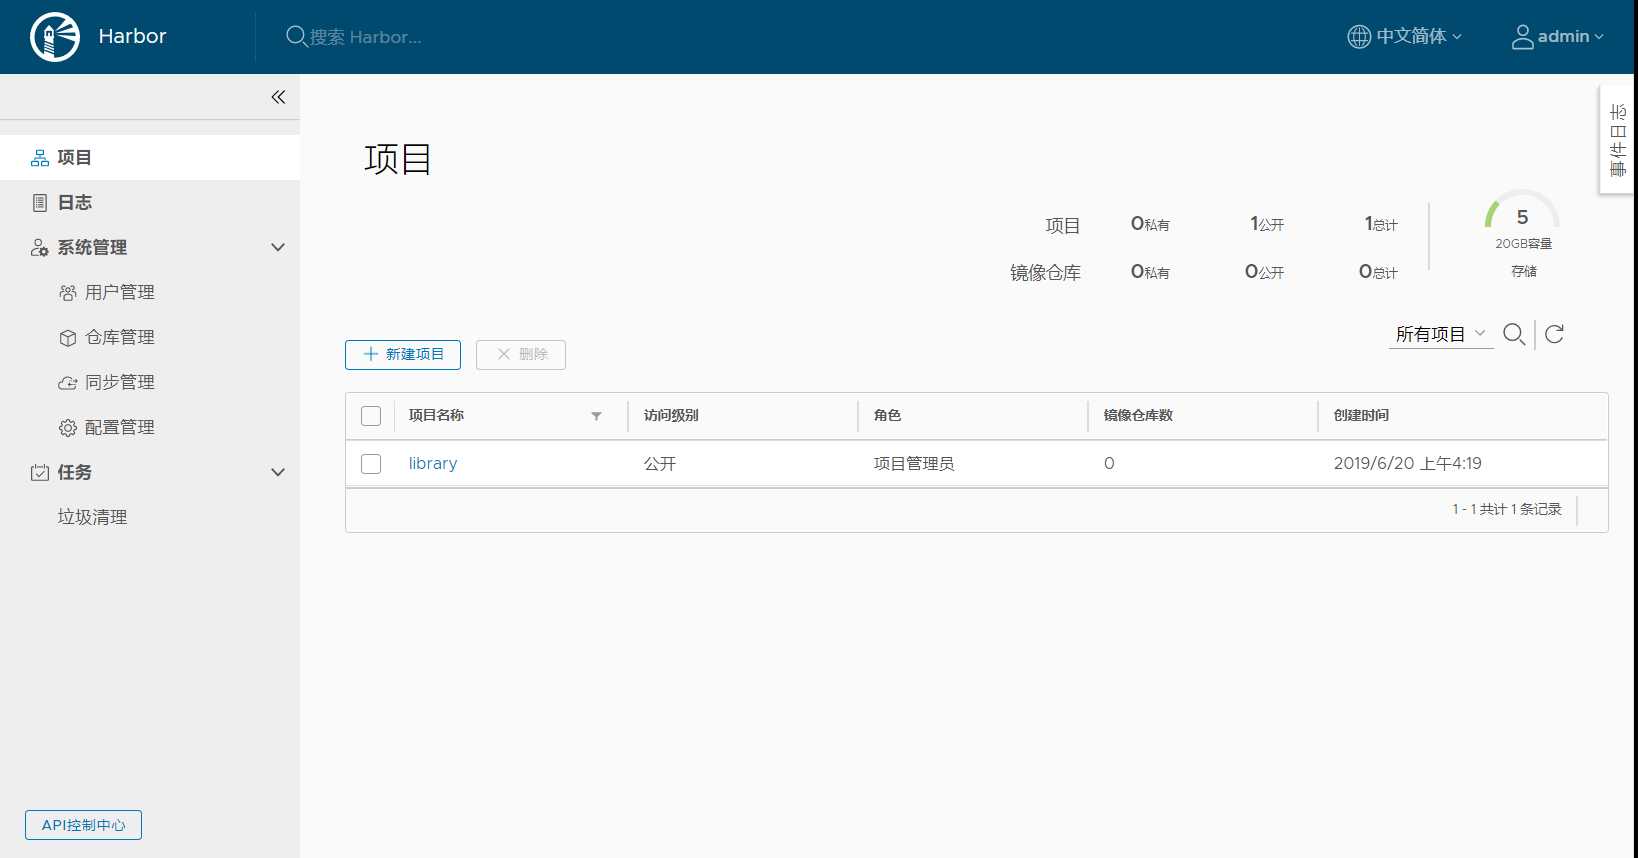Click the 日志 log icon

coord(40,203)
